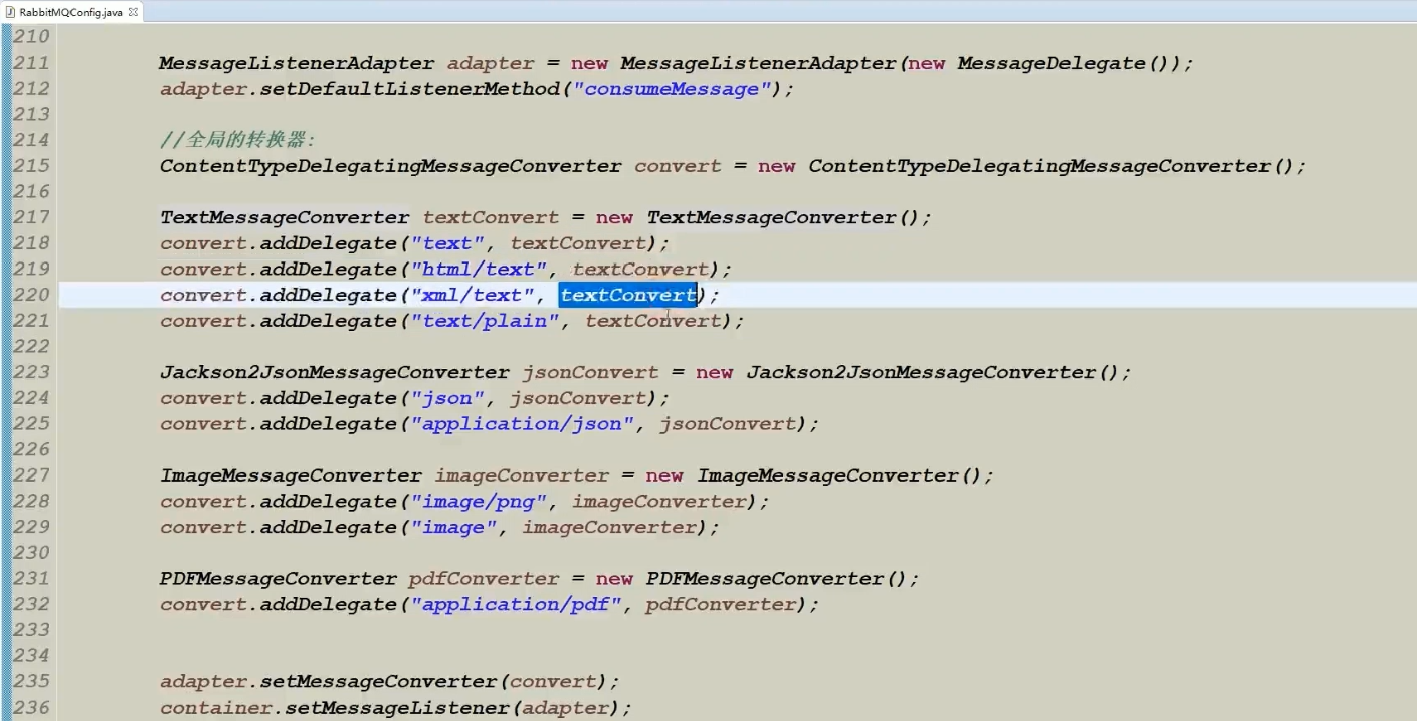Image resolution: width=1417 pixels, height=721 pixels.
Task: Click the Chinese comment on line 214
Action: (238, 140)
